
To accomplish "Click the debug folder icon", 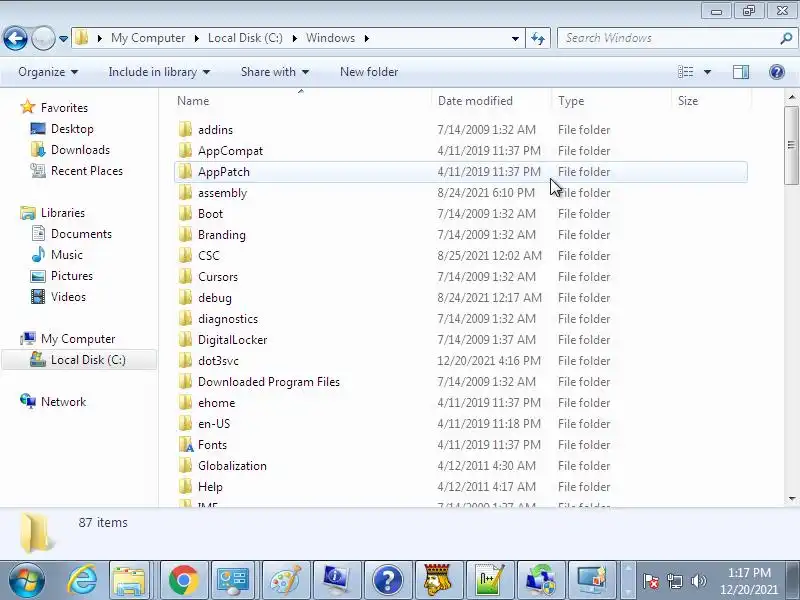I will click(185, 298).
